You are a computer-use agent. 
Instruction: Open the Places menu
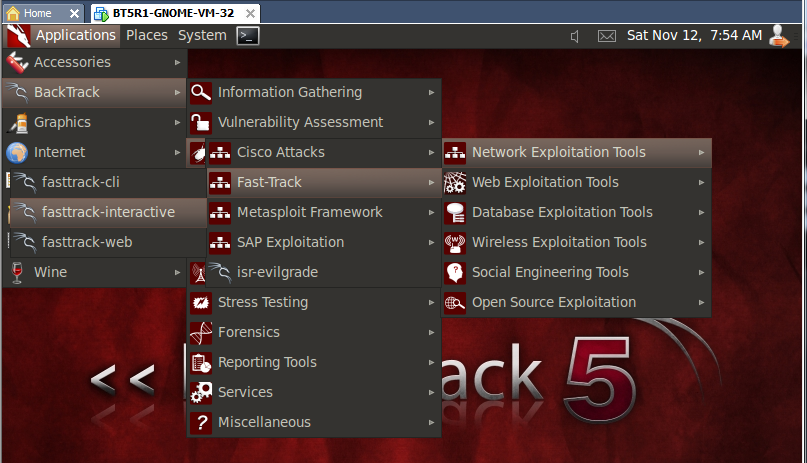point(147,35)
